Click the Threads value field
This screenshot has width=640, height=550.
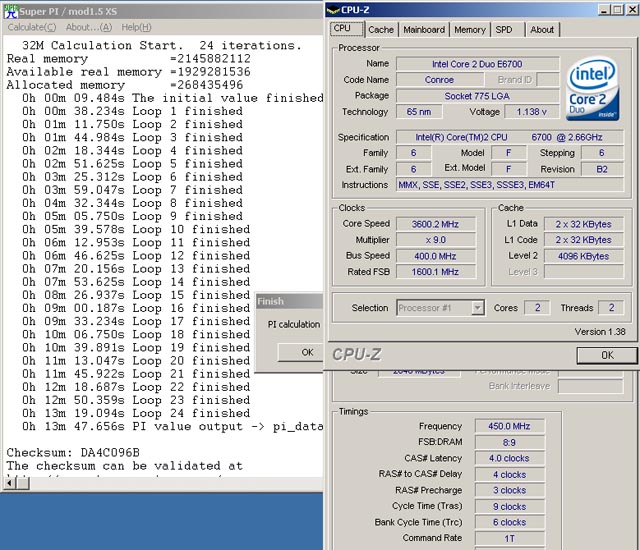611,308
